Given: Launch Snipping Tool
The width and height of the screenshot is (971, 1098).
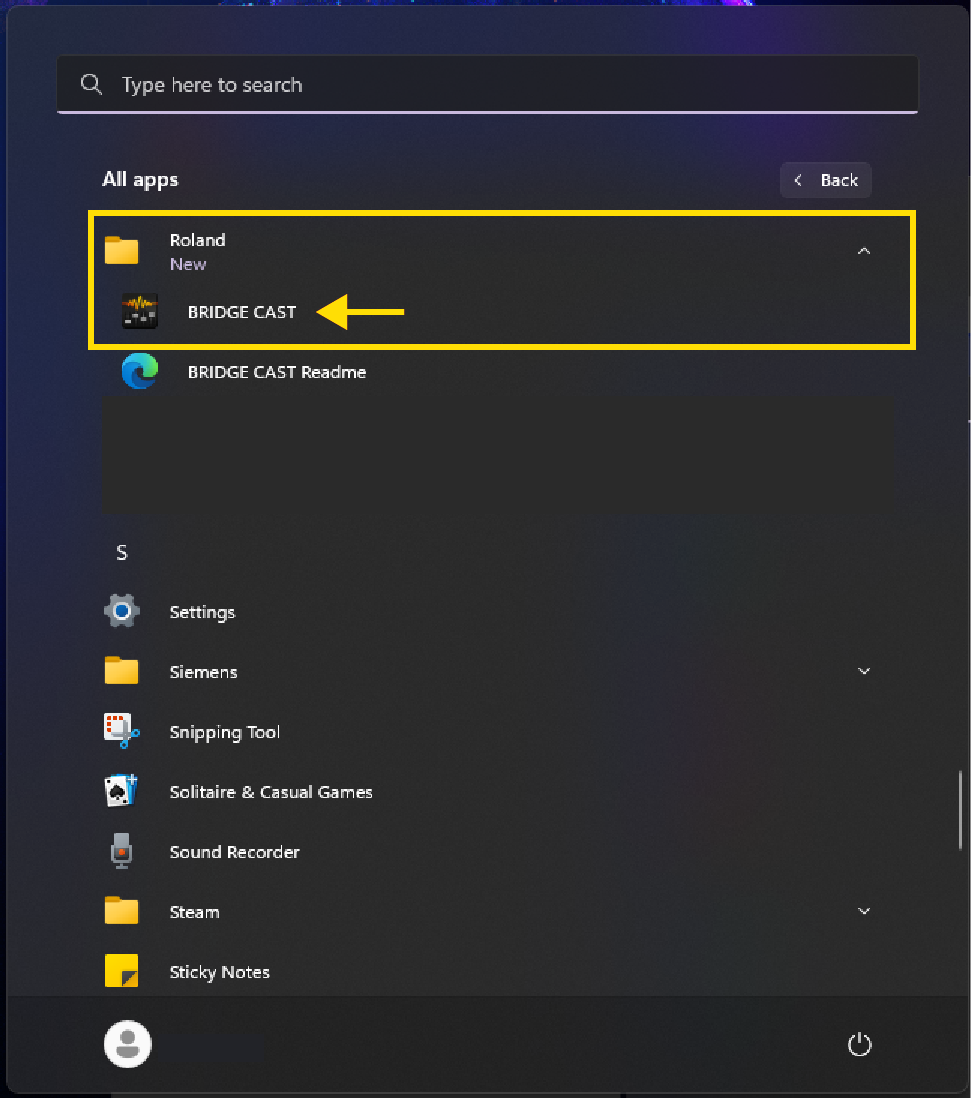Looking at the screenshot, I should coord(224,731).
